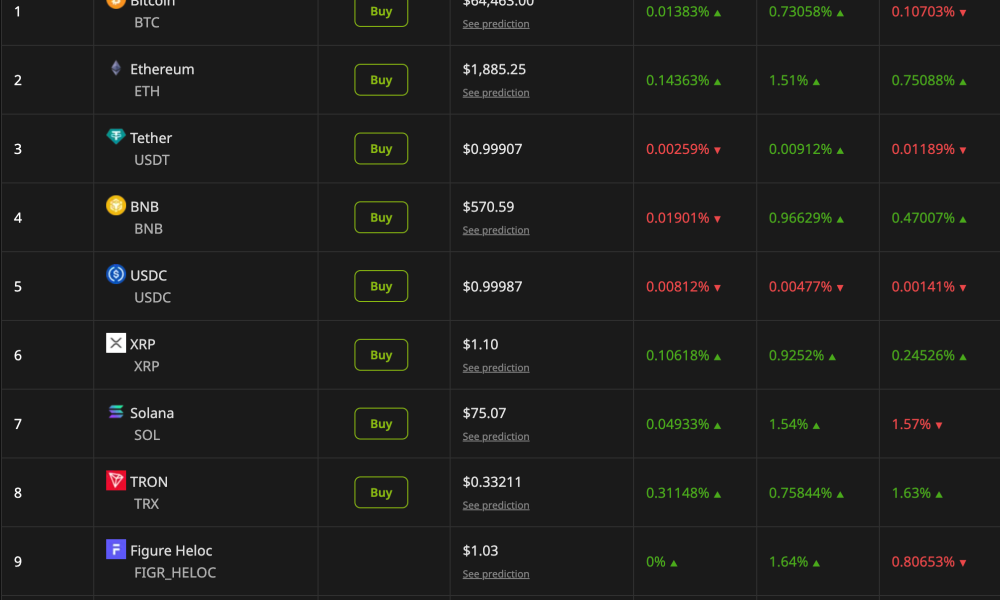Viewport: 1000px width, 600px height.
Task: Click the TRX ticker symbol
Action: [x=146, y=504]
